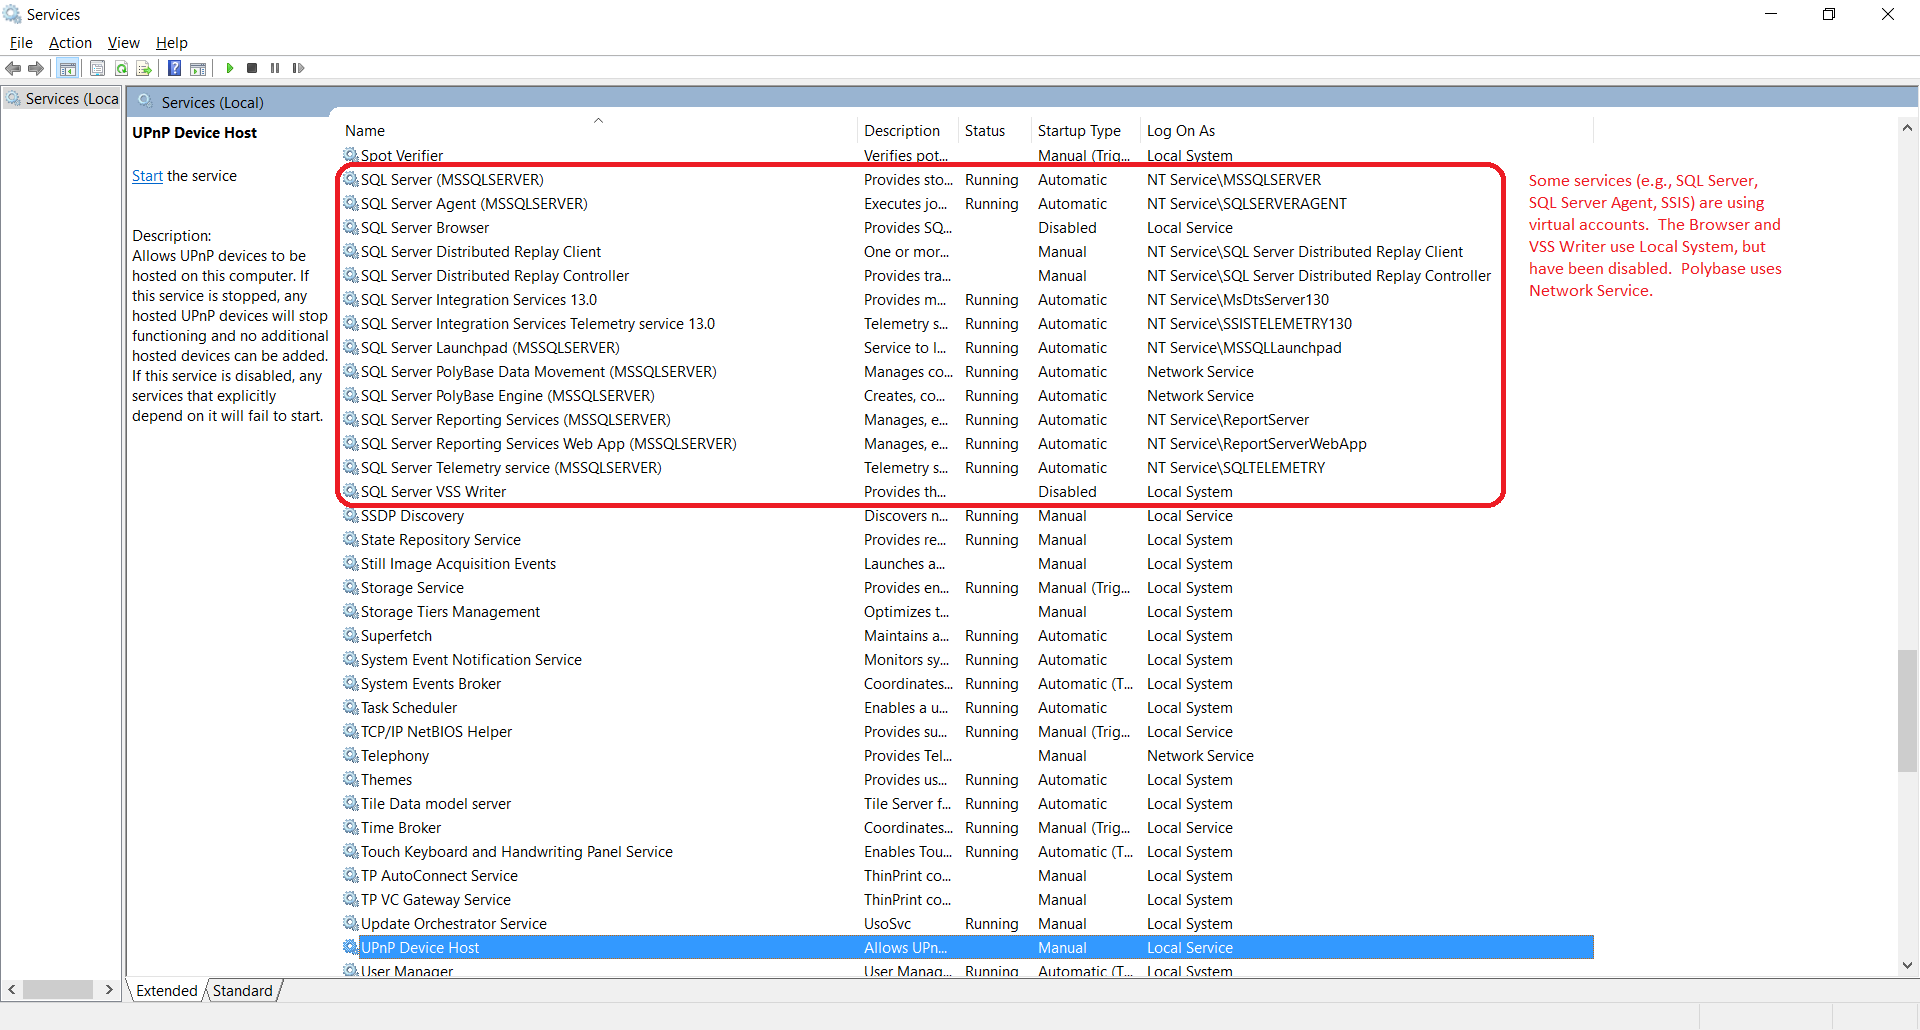The height and width of the screenshot is (1030, 1920).
Task: Click gear icon of SQL Server Browser
Action: [x=351, y=228]
